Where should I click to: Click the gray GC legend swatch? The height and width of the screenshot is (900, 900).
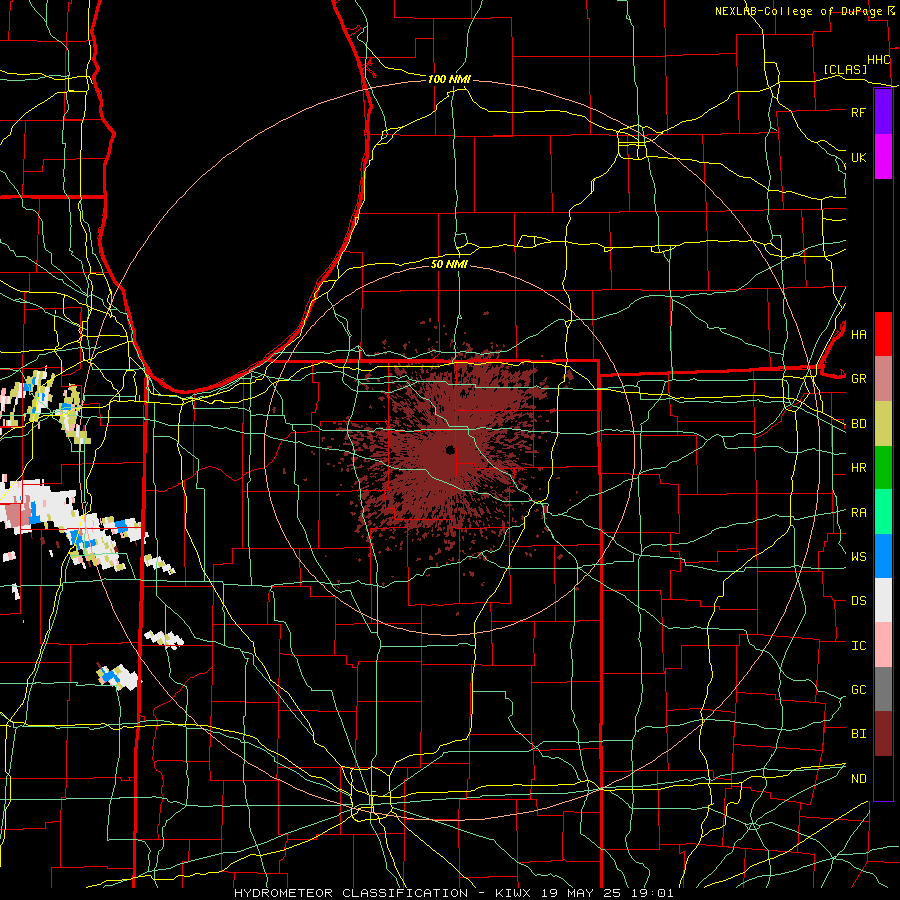883,689
